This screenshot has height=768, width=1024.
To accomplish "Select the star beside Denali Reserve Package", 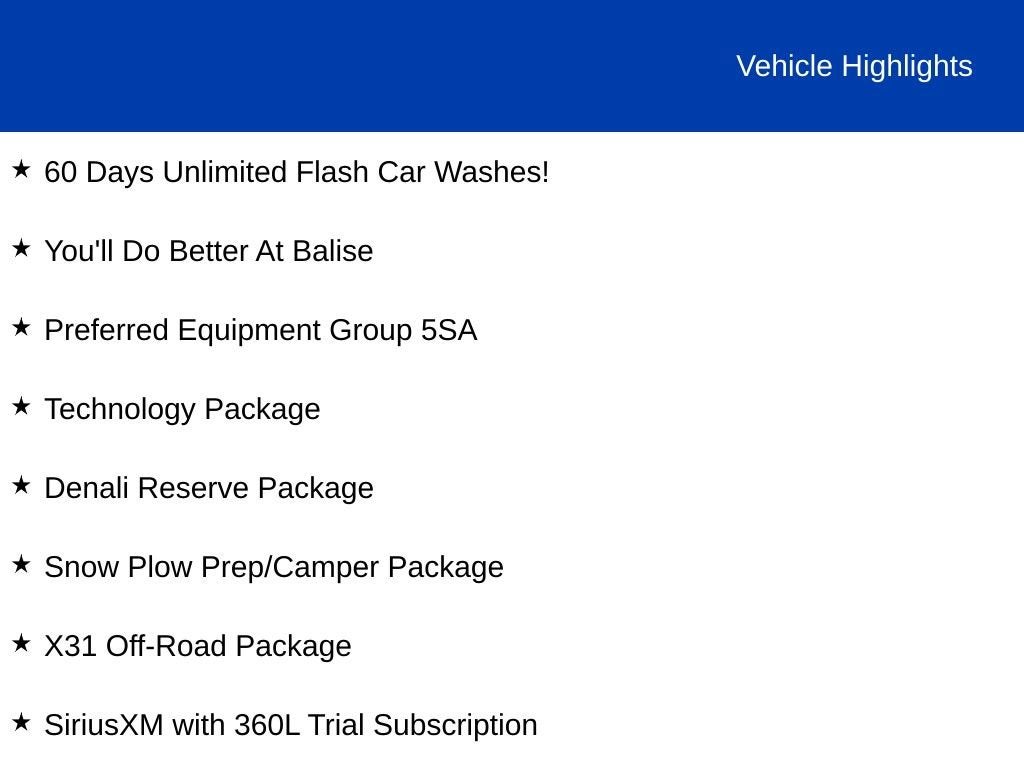I will tap(21, 485).
